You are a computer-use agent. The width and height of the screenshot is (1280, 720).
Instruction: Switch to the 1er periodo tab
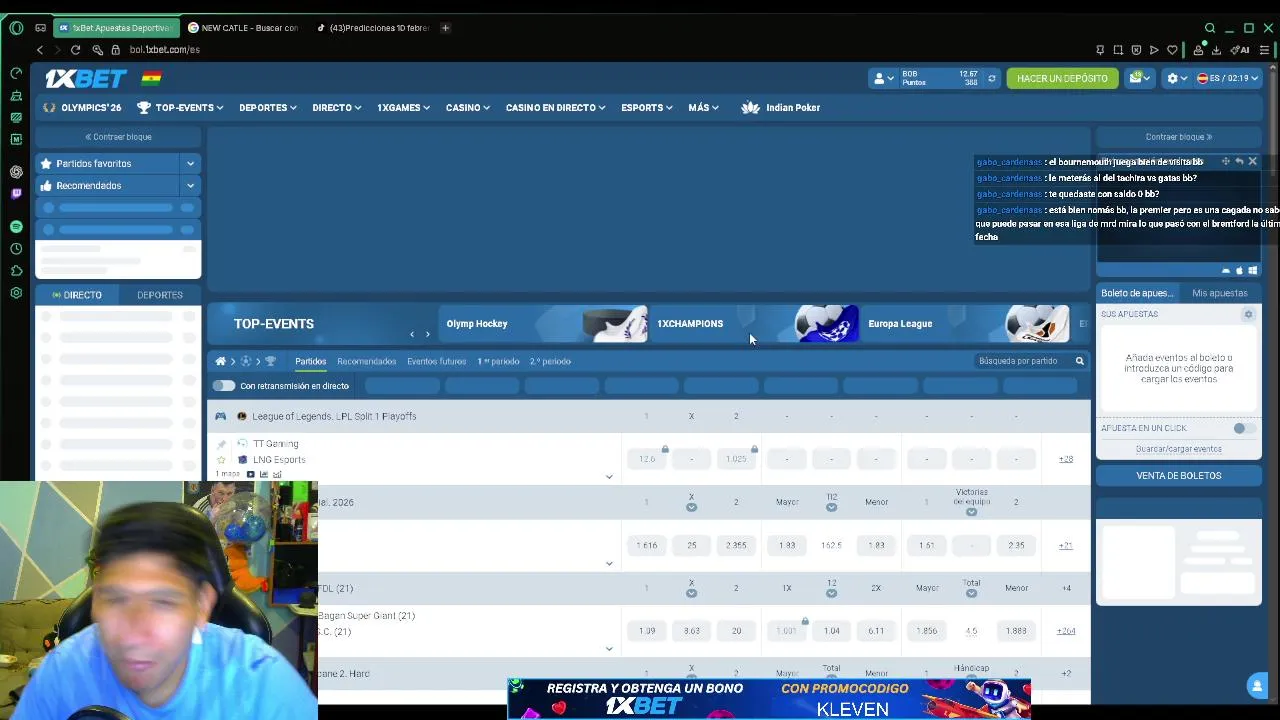(498, 361)
